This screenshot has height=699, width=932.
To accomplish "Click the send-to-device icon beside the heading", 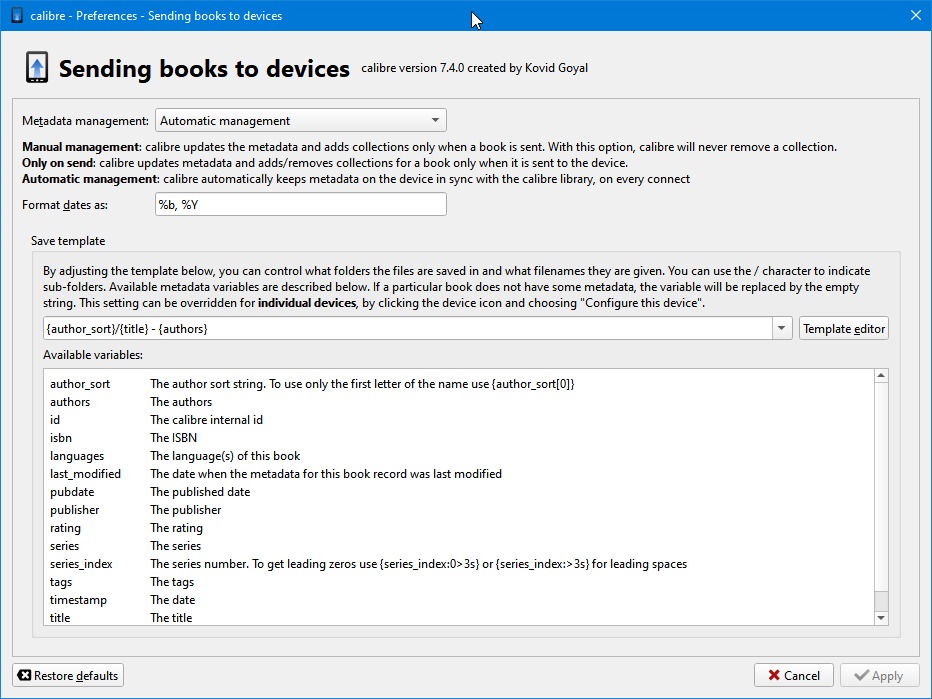I will pyautogui.click(x=37, y=68).
